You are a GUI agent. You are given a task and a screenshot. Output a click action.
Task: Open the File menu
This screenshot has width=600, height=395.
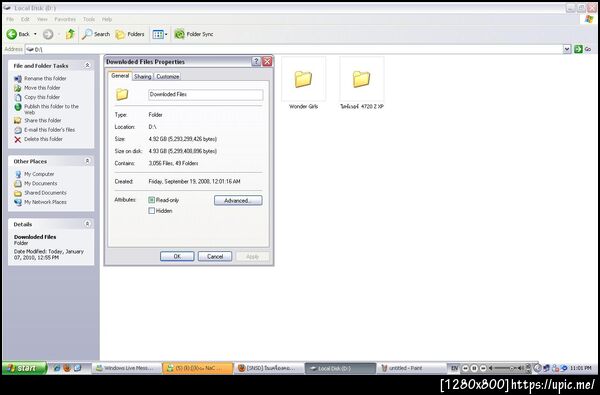coord(10,19)
